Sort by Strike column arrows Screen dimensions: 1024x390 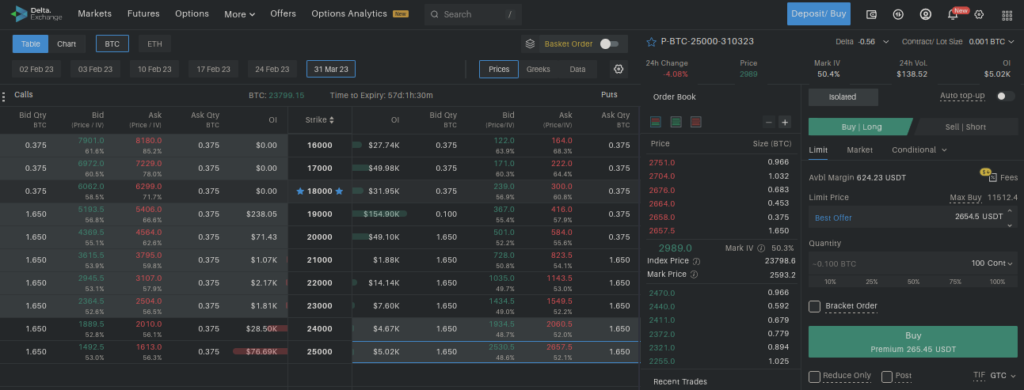coord(332,120)
